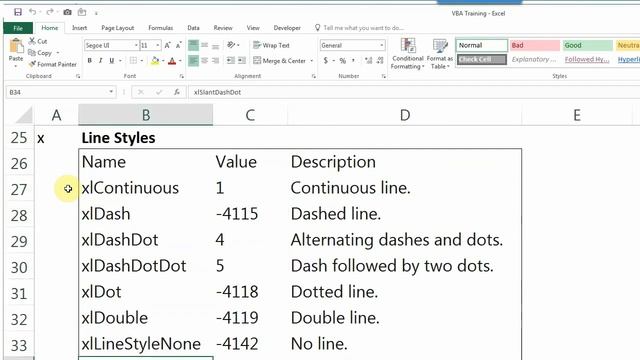Increase the font size
640x360 pixels.
(x=168, y=45)
